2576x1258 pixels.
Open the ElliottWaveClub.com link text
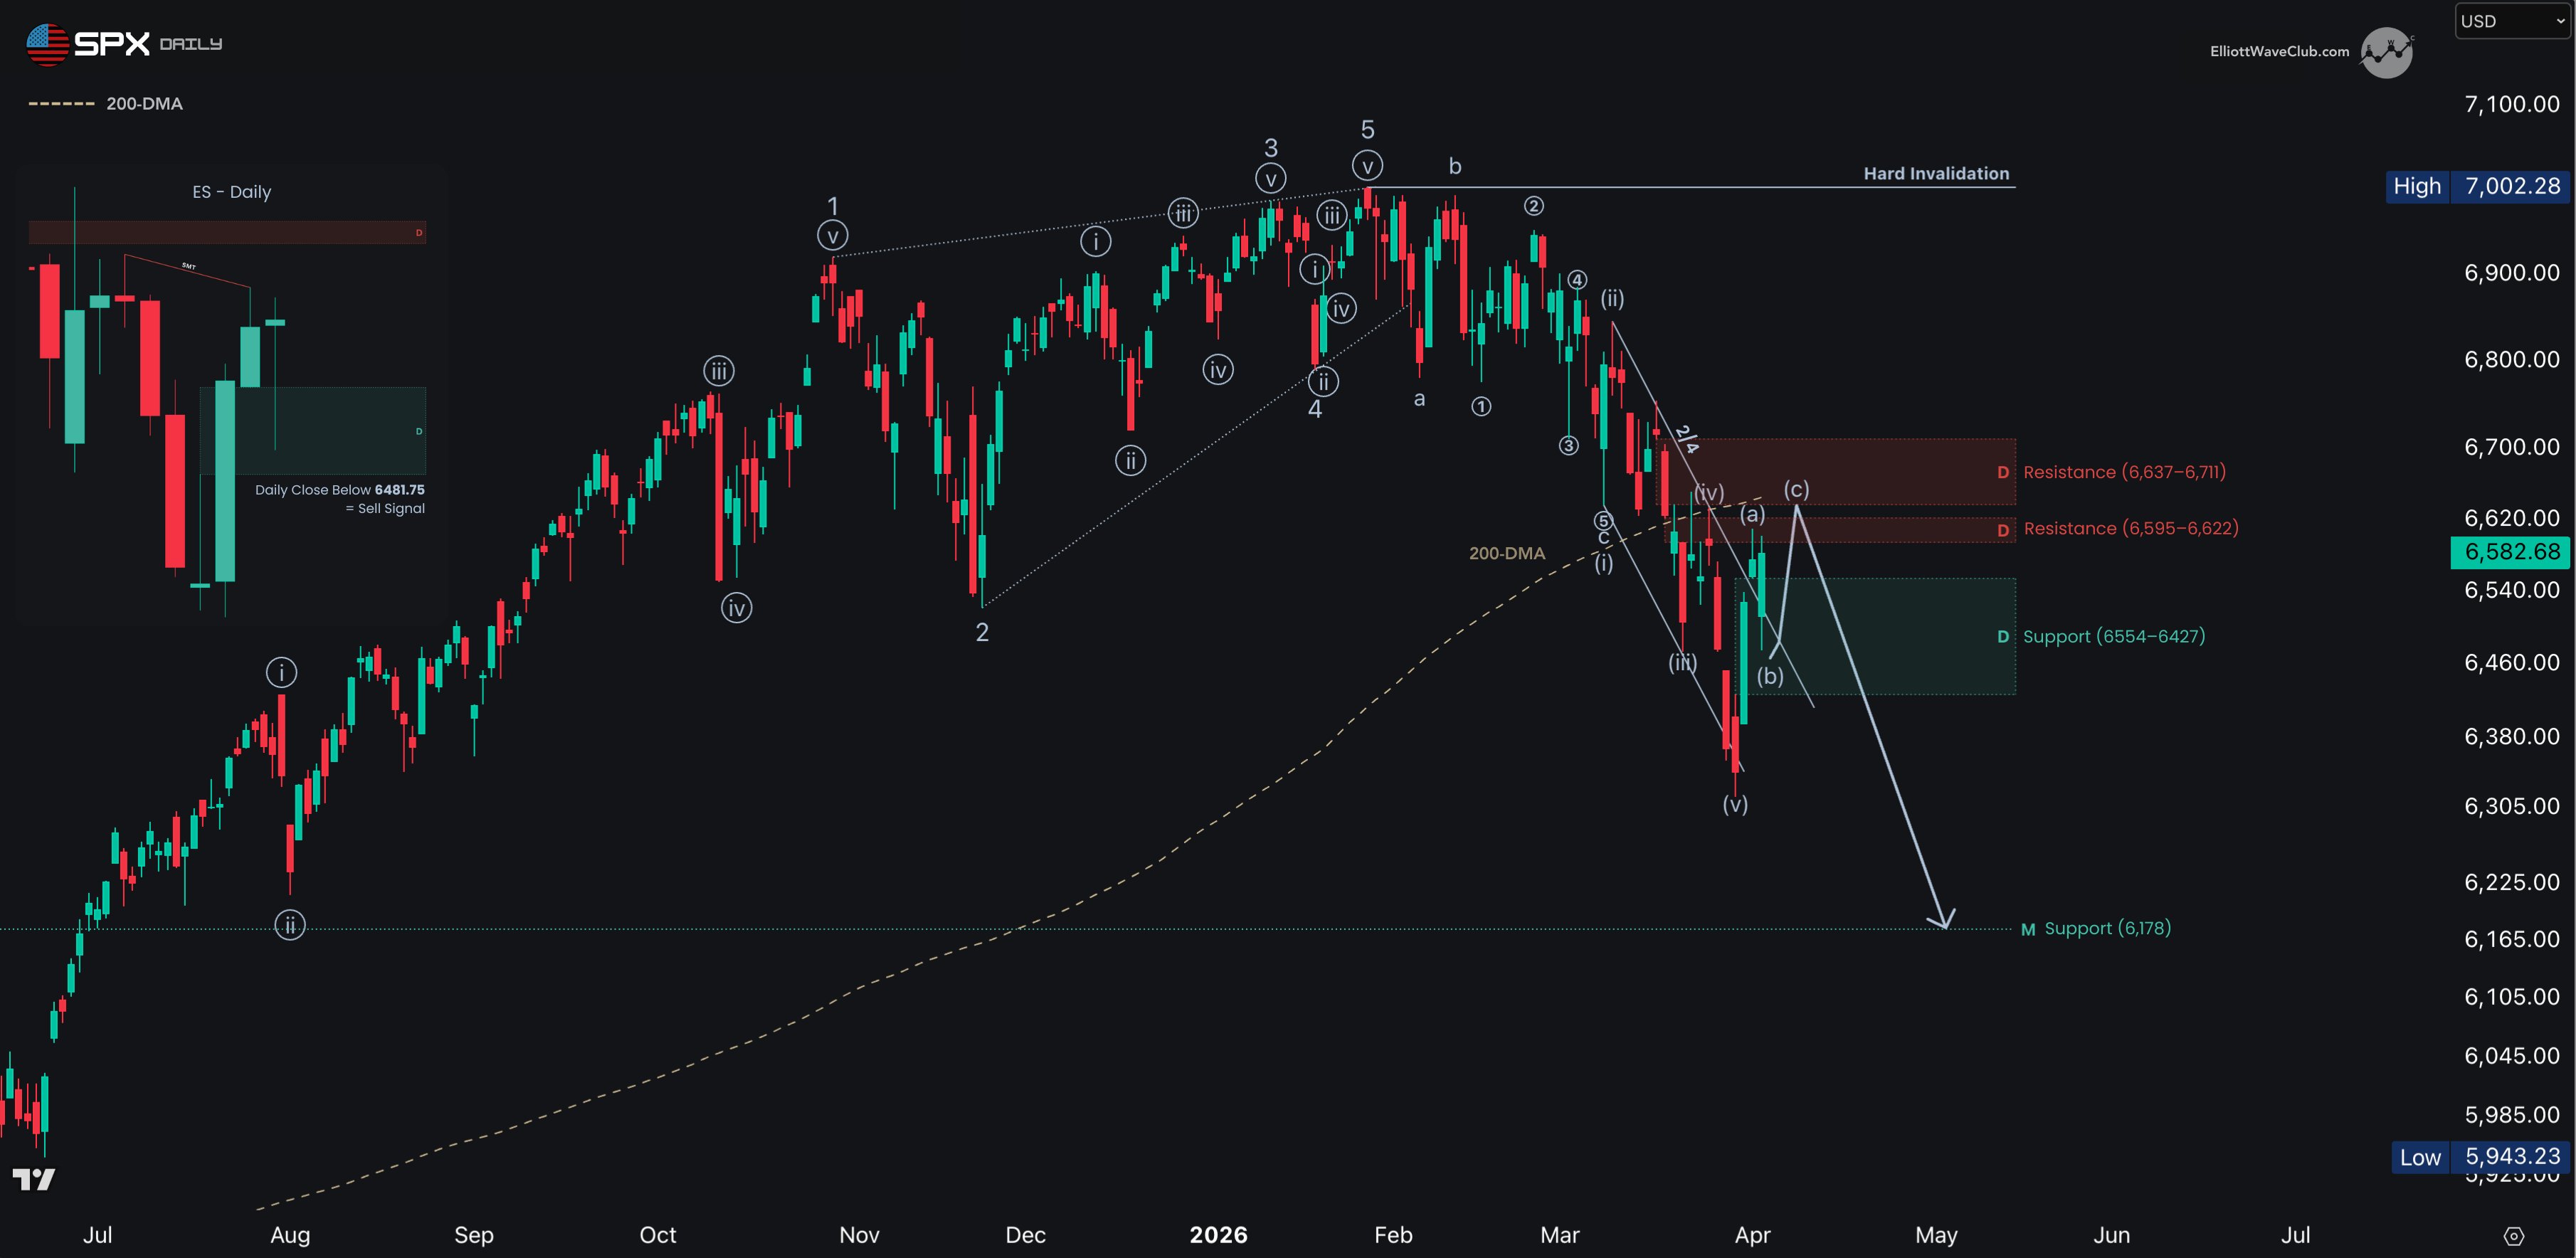(x=2279, y=52)
